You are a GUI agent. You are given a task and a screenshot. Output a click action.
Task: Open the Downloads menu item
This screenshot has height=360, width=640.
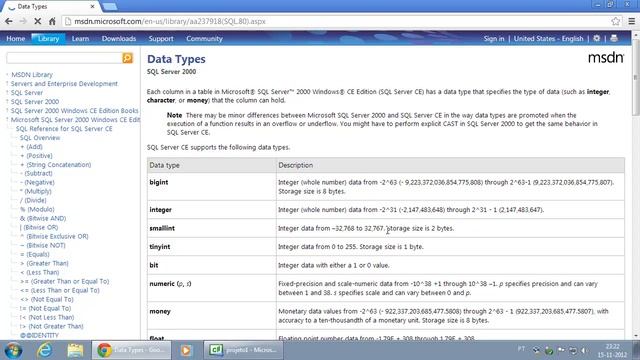tap(119, 39)
